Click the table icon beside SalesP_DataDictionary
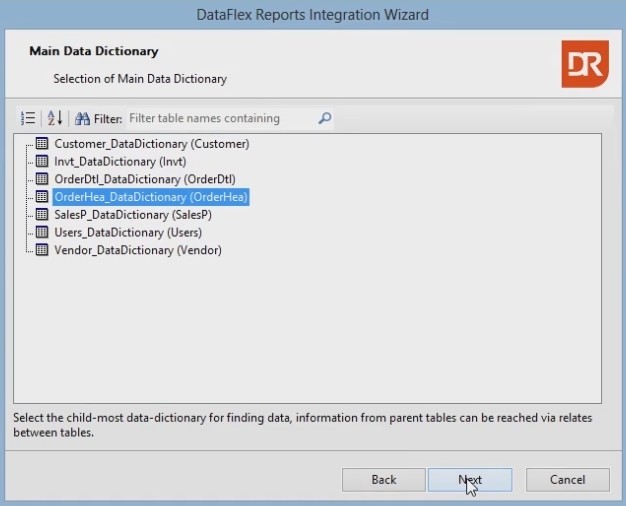The image size is (626, 506). click(x=42, y=215)
